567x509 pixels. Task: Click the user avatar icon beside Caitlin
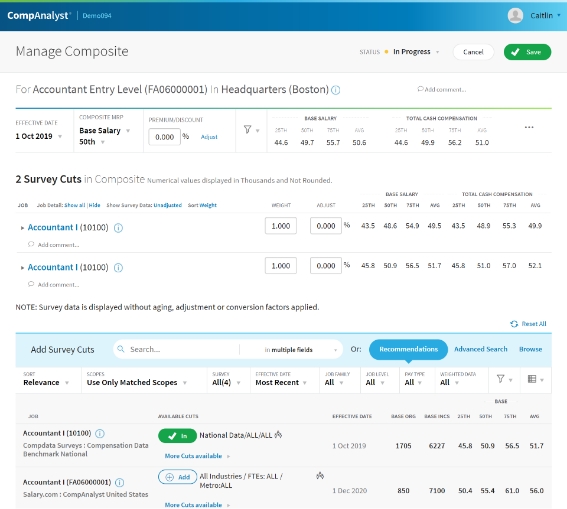(515, 16)
